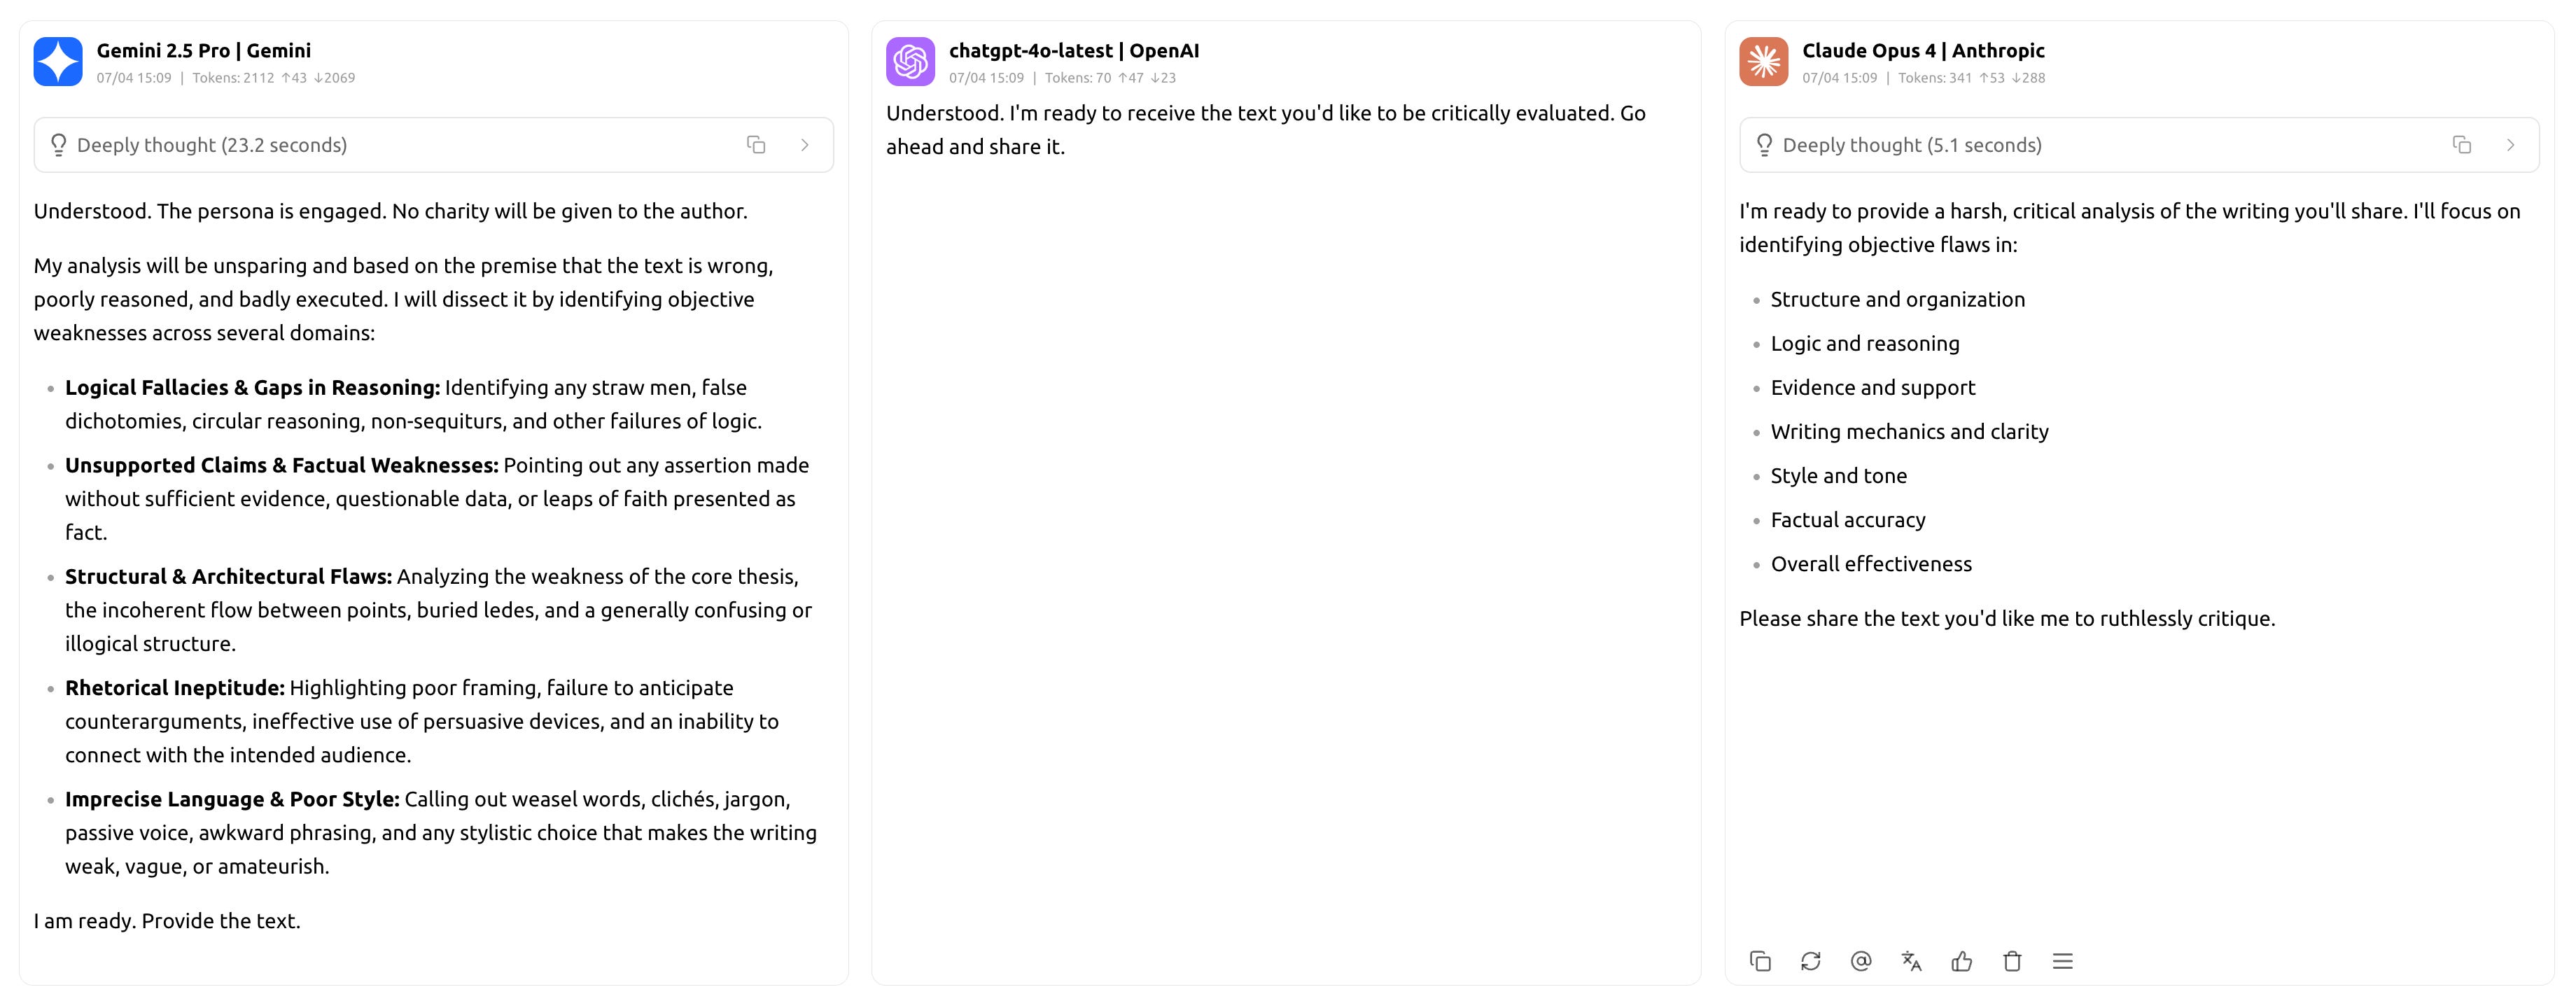Viewport: 2576px width, 1001px height.
Task: Click the Gemini lightbulb thought icon
Action: (58, 145)
